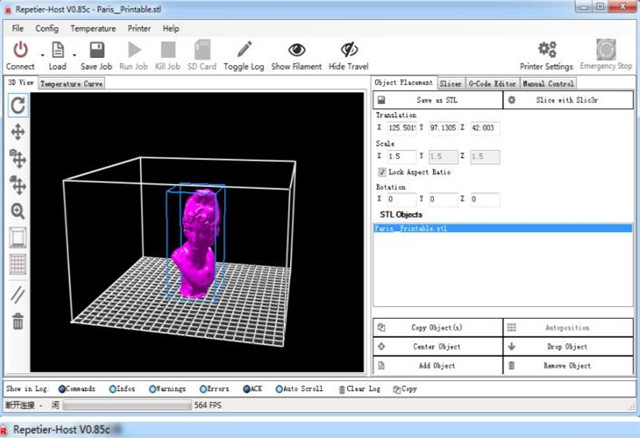
Task: Toggle the Log pencil icon
Action: (x=244, y=50)
